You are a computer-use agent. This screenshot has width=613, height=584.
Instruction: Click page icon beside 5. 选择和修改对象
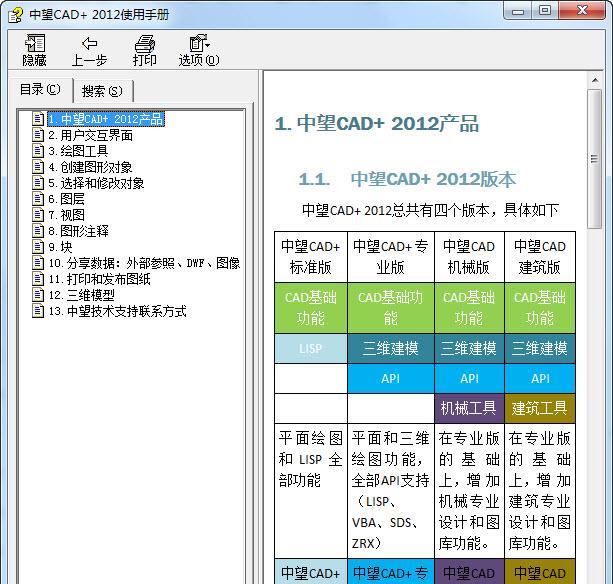pos(38,183)
